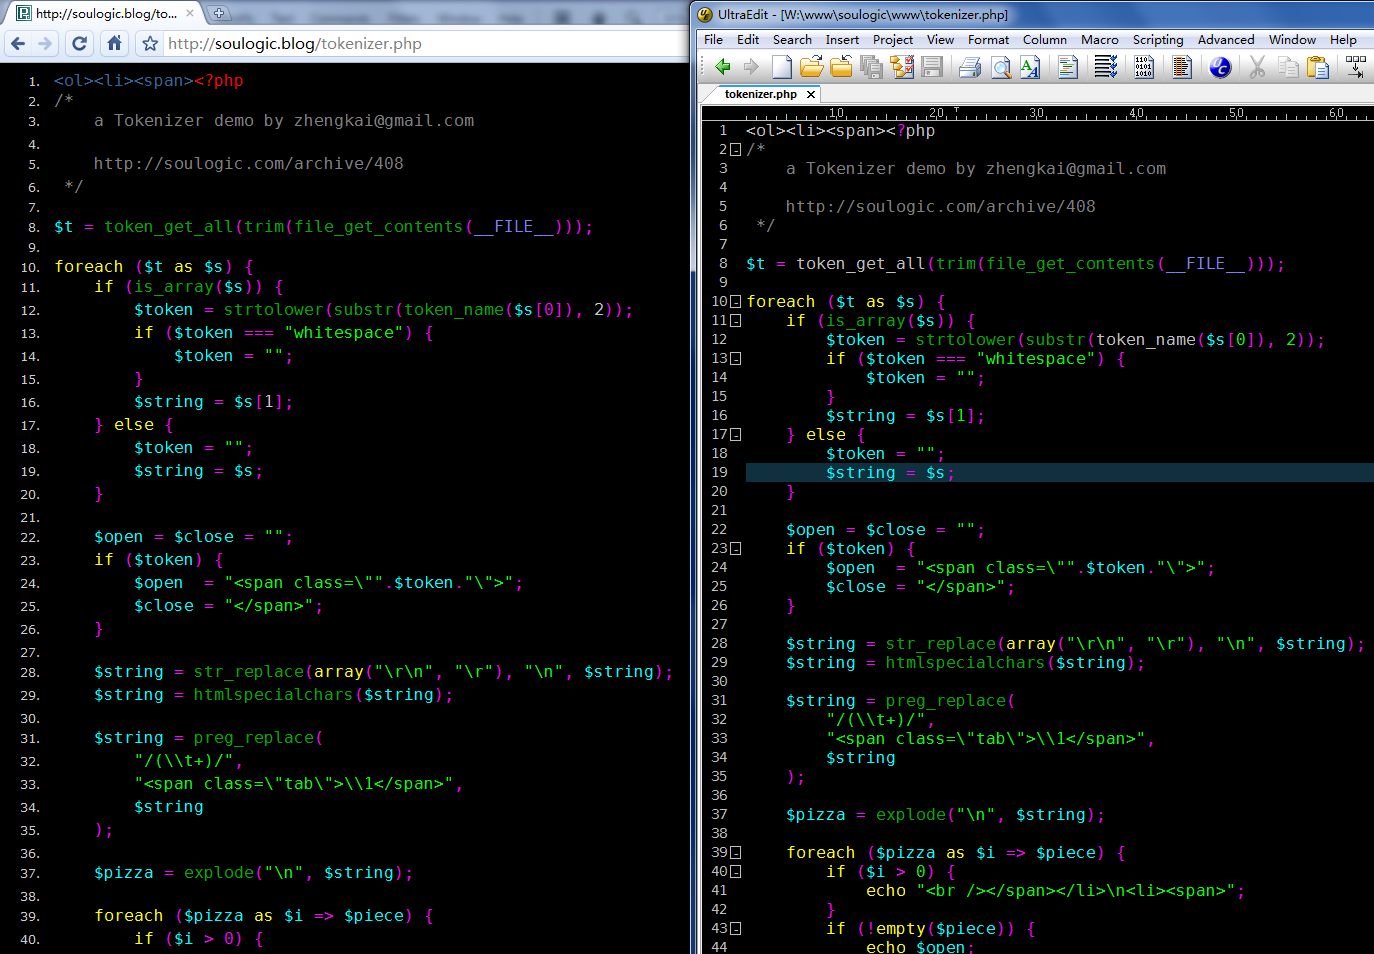Viewport: 1374px width, 954px height.
Task: Collapse the foreach block at line 10
Action: coord(736,302)
